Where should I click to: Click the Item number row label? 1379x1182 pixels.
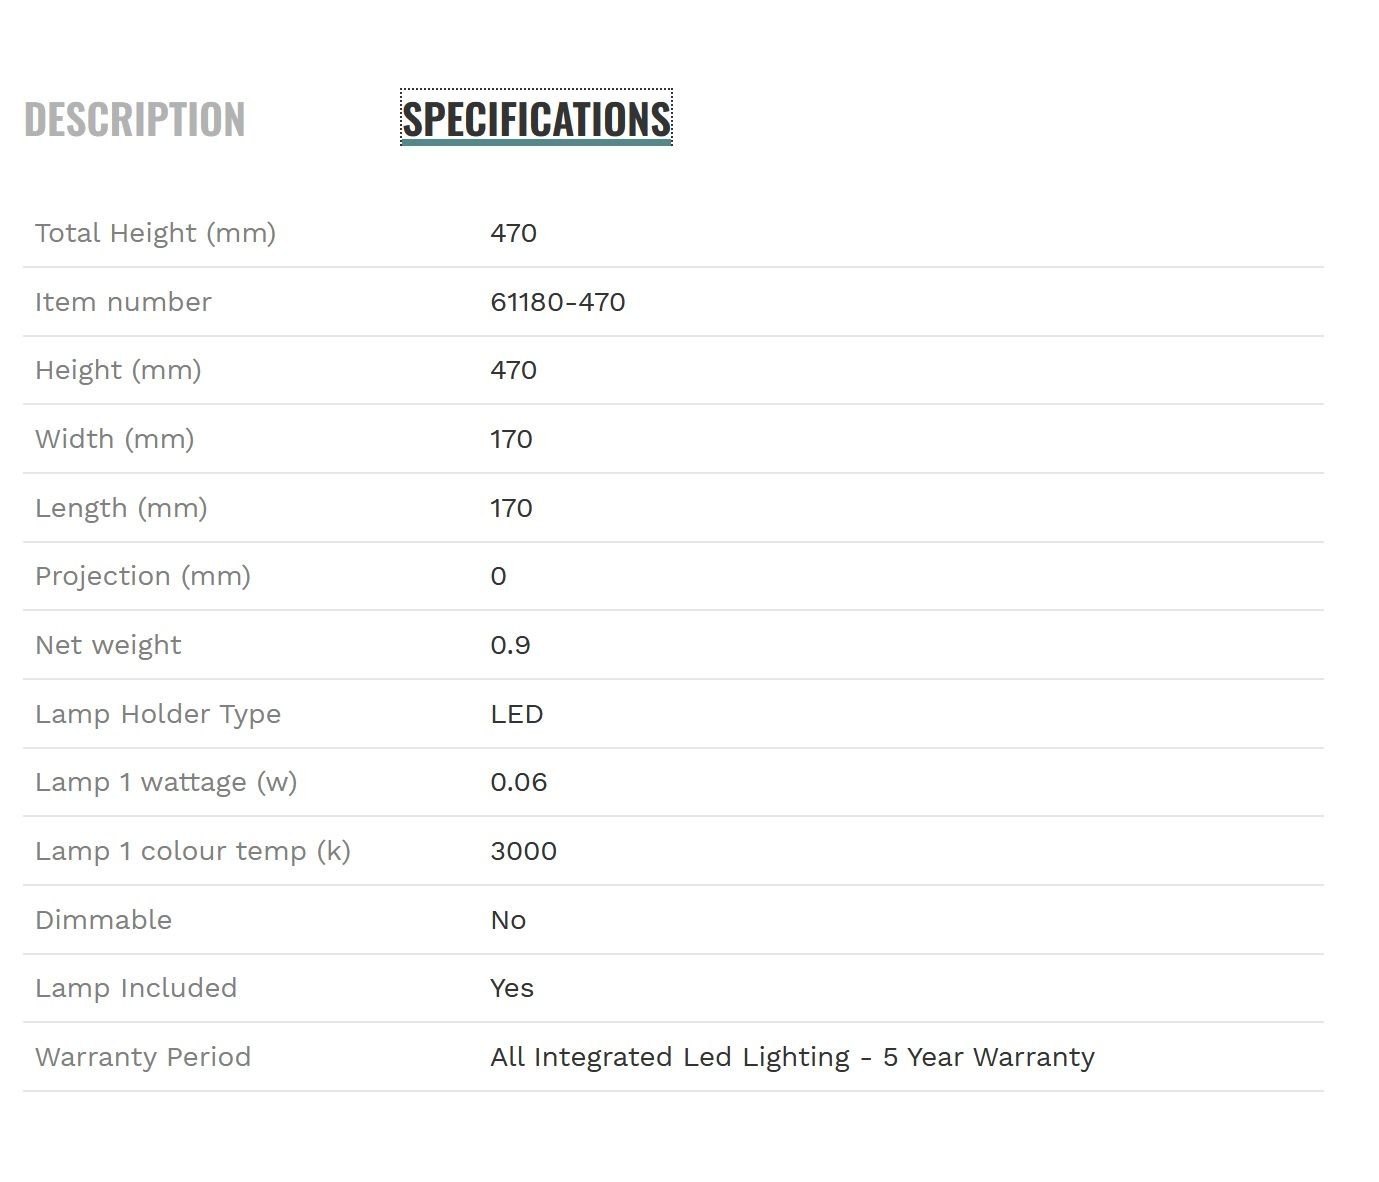point(123,302)
